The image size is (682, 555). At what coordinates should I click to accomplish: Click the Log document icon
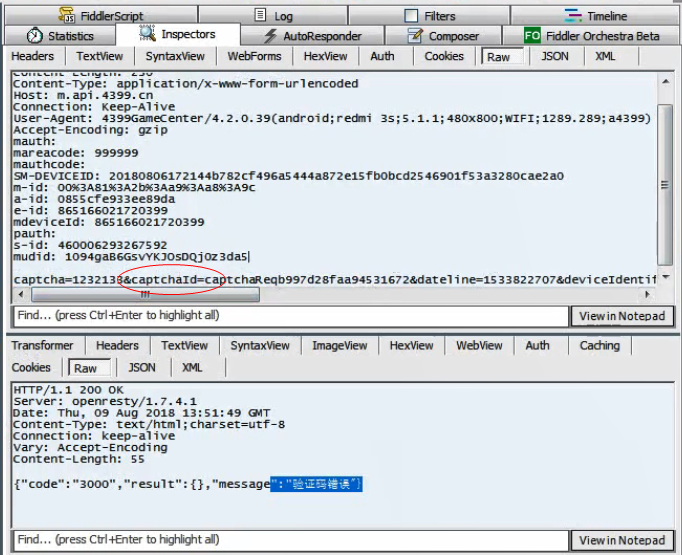point(260,15)
